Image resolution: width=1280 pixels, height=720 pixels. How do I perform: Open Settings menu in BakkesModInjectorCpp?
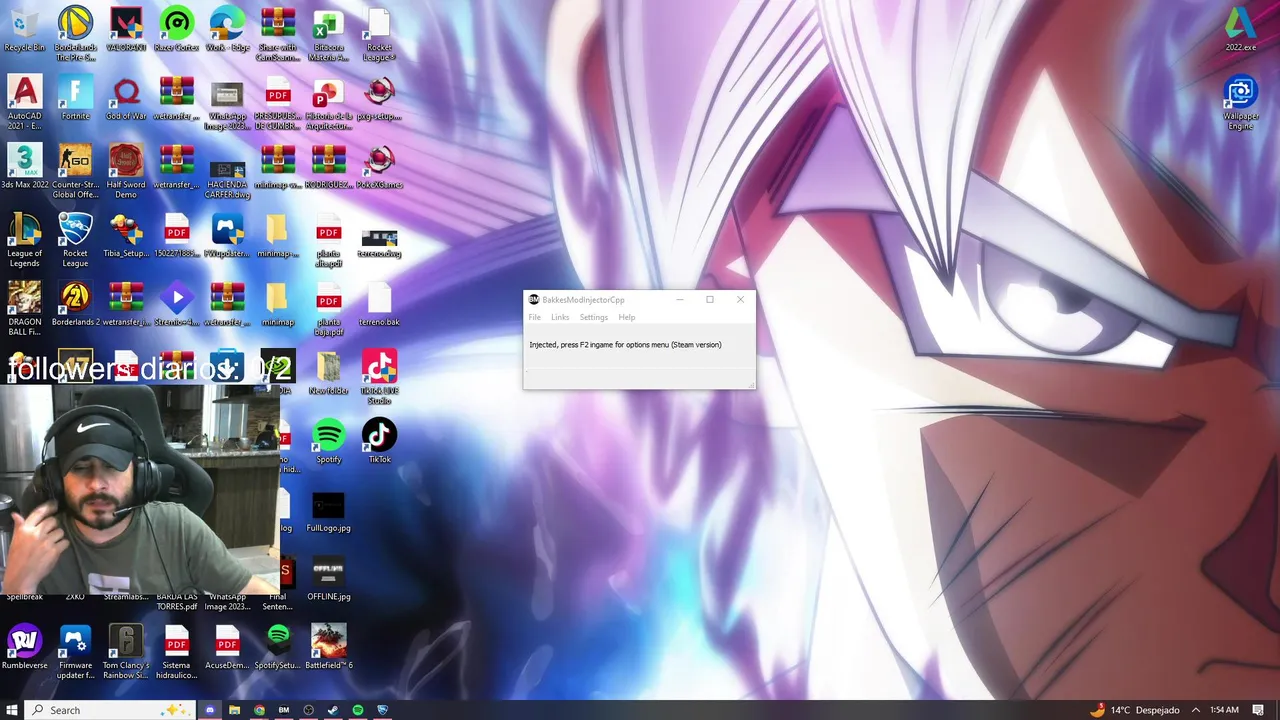(x=594, y=317)
